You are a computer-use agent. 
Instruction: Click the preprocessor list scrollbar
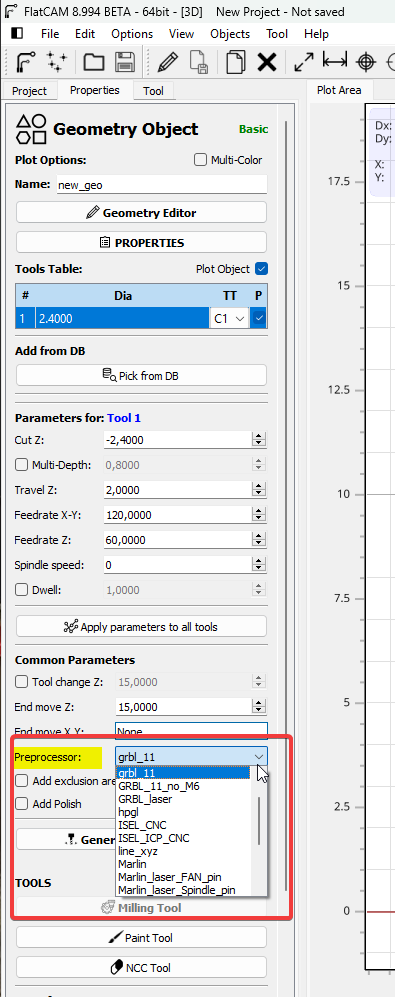click(x=259, y=821)
